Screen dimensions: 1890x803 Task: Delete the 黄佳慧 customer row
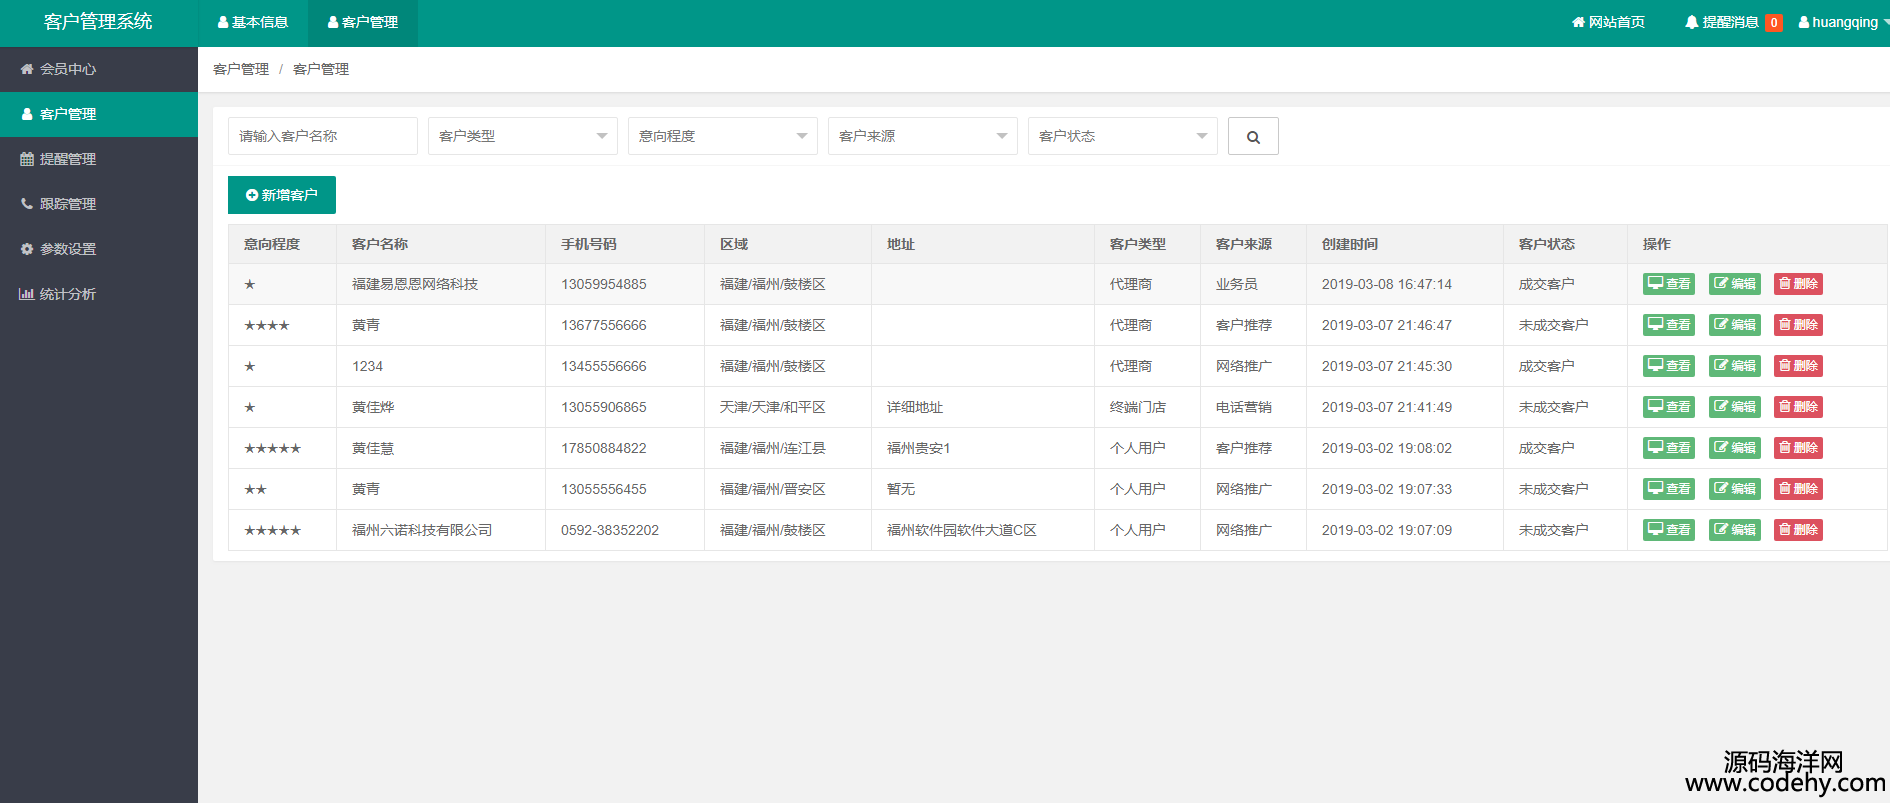click(x=1798, y=448)
